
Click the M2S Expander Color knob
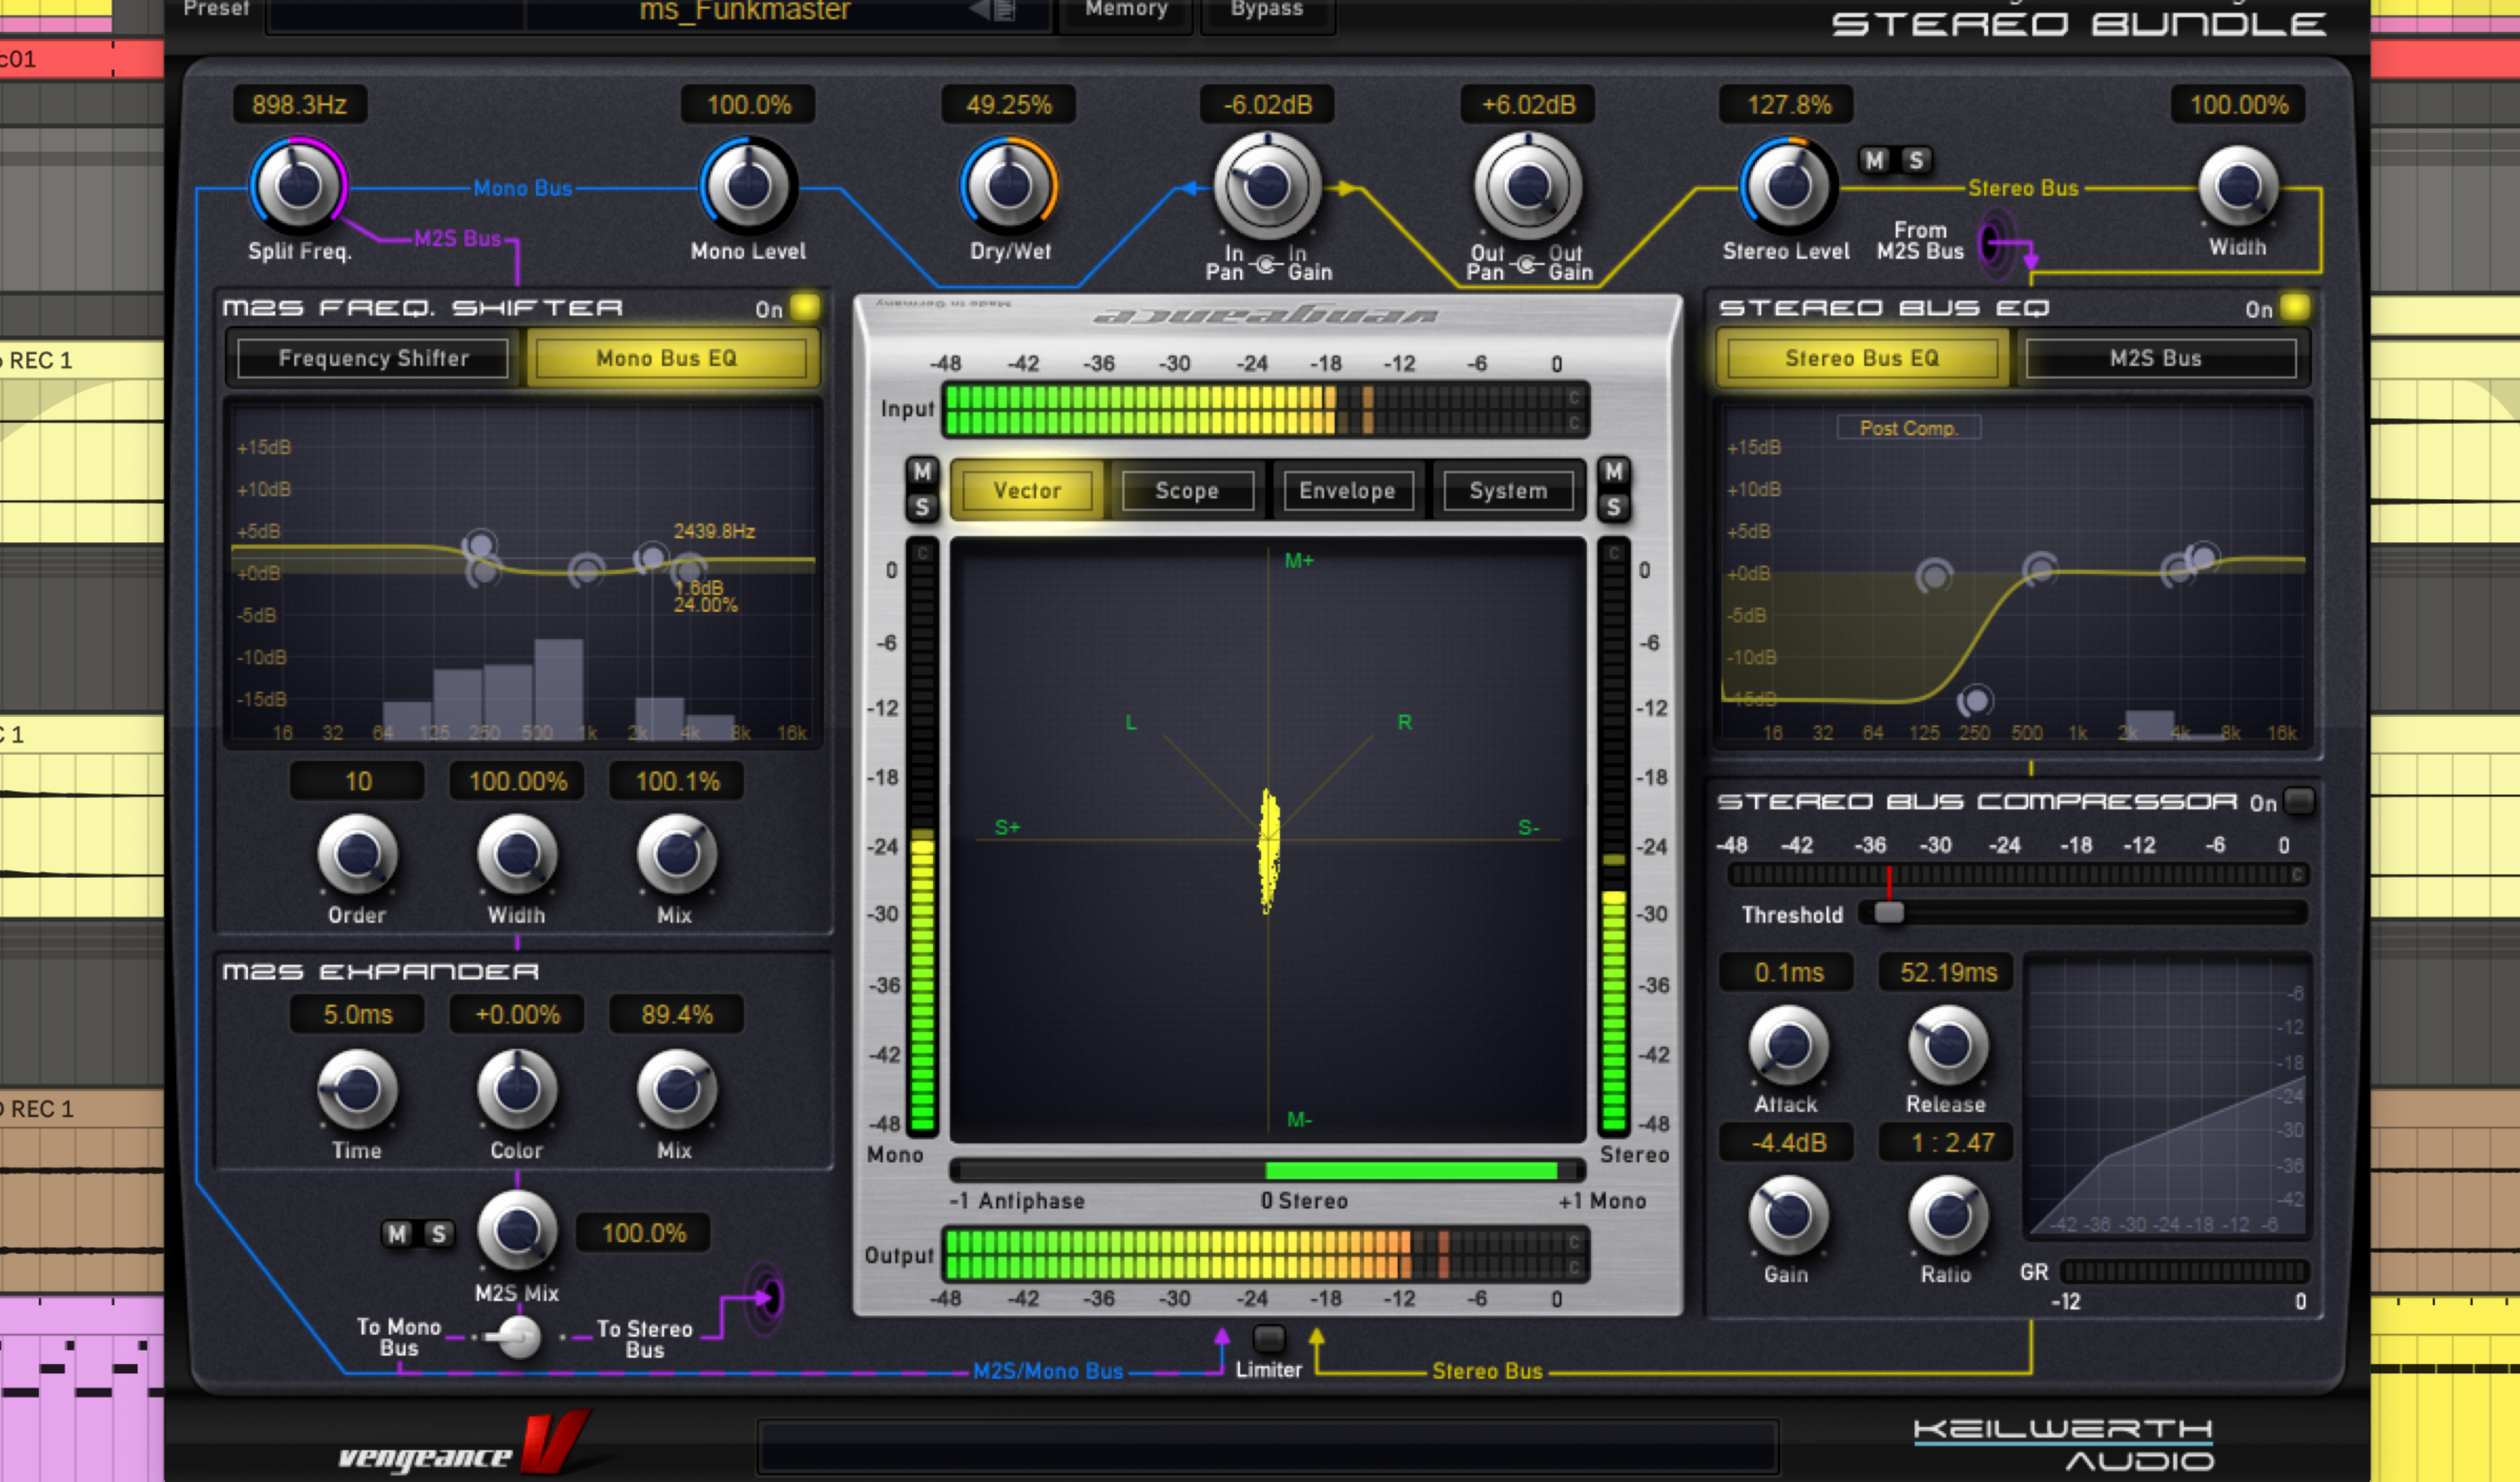click(517, 1089)
